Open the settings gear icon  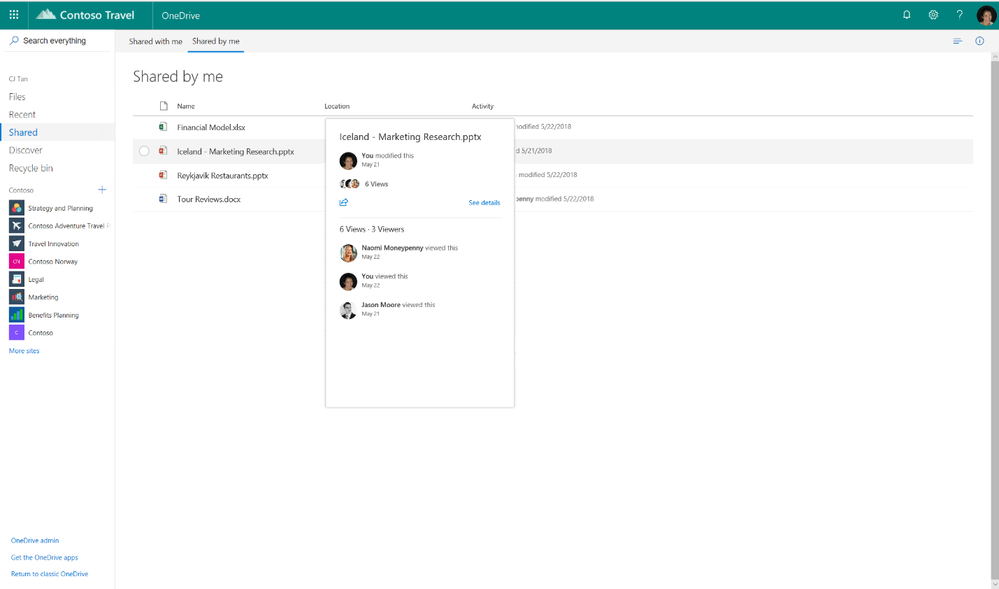click(933, 15)
